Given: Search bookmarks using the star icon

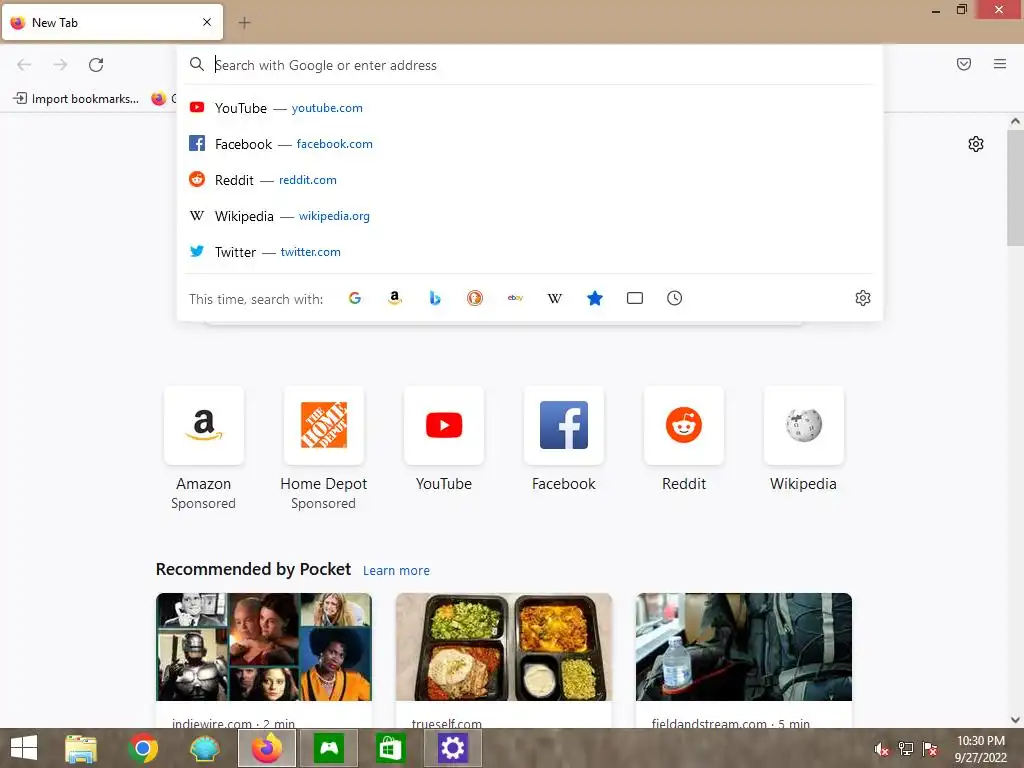Looking at the screenshot, I should pos(595,298).
